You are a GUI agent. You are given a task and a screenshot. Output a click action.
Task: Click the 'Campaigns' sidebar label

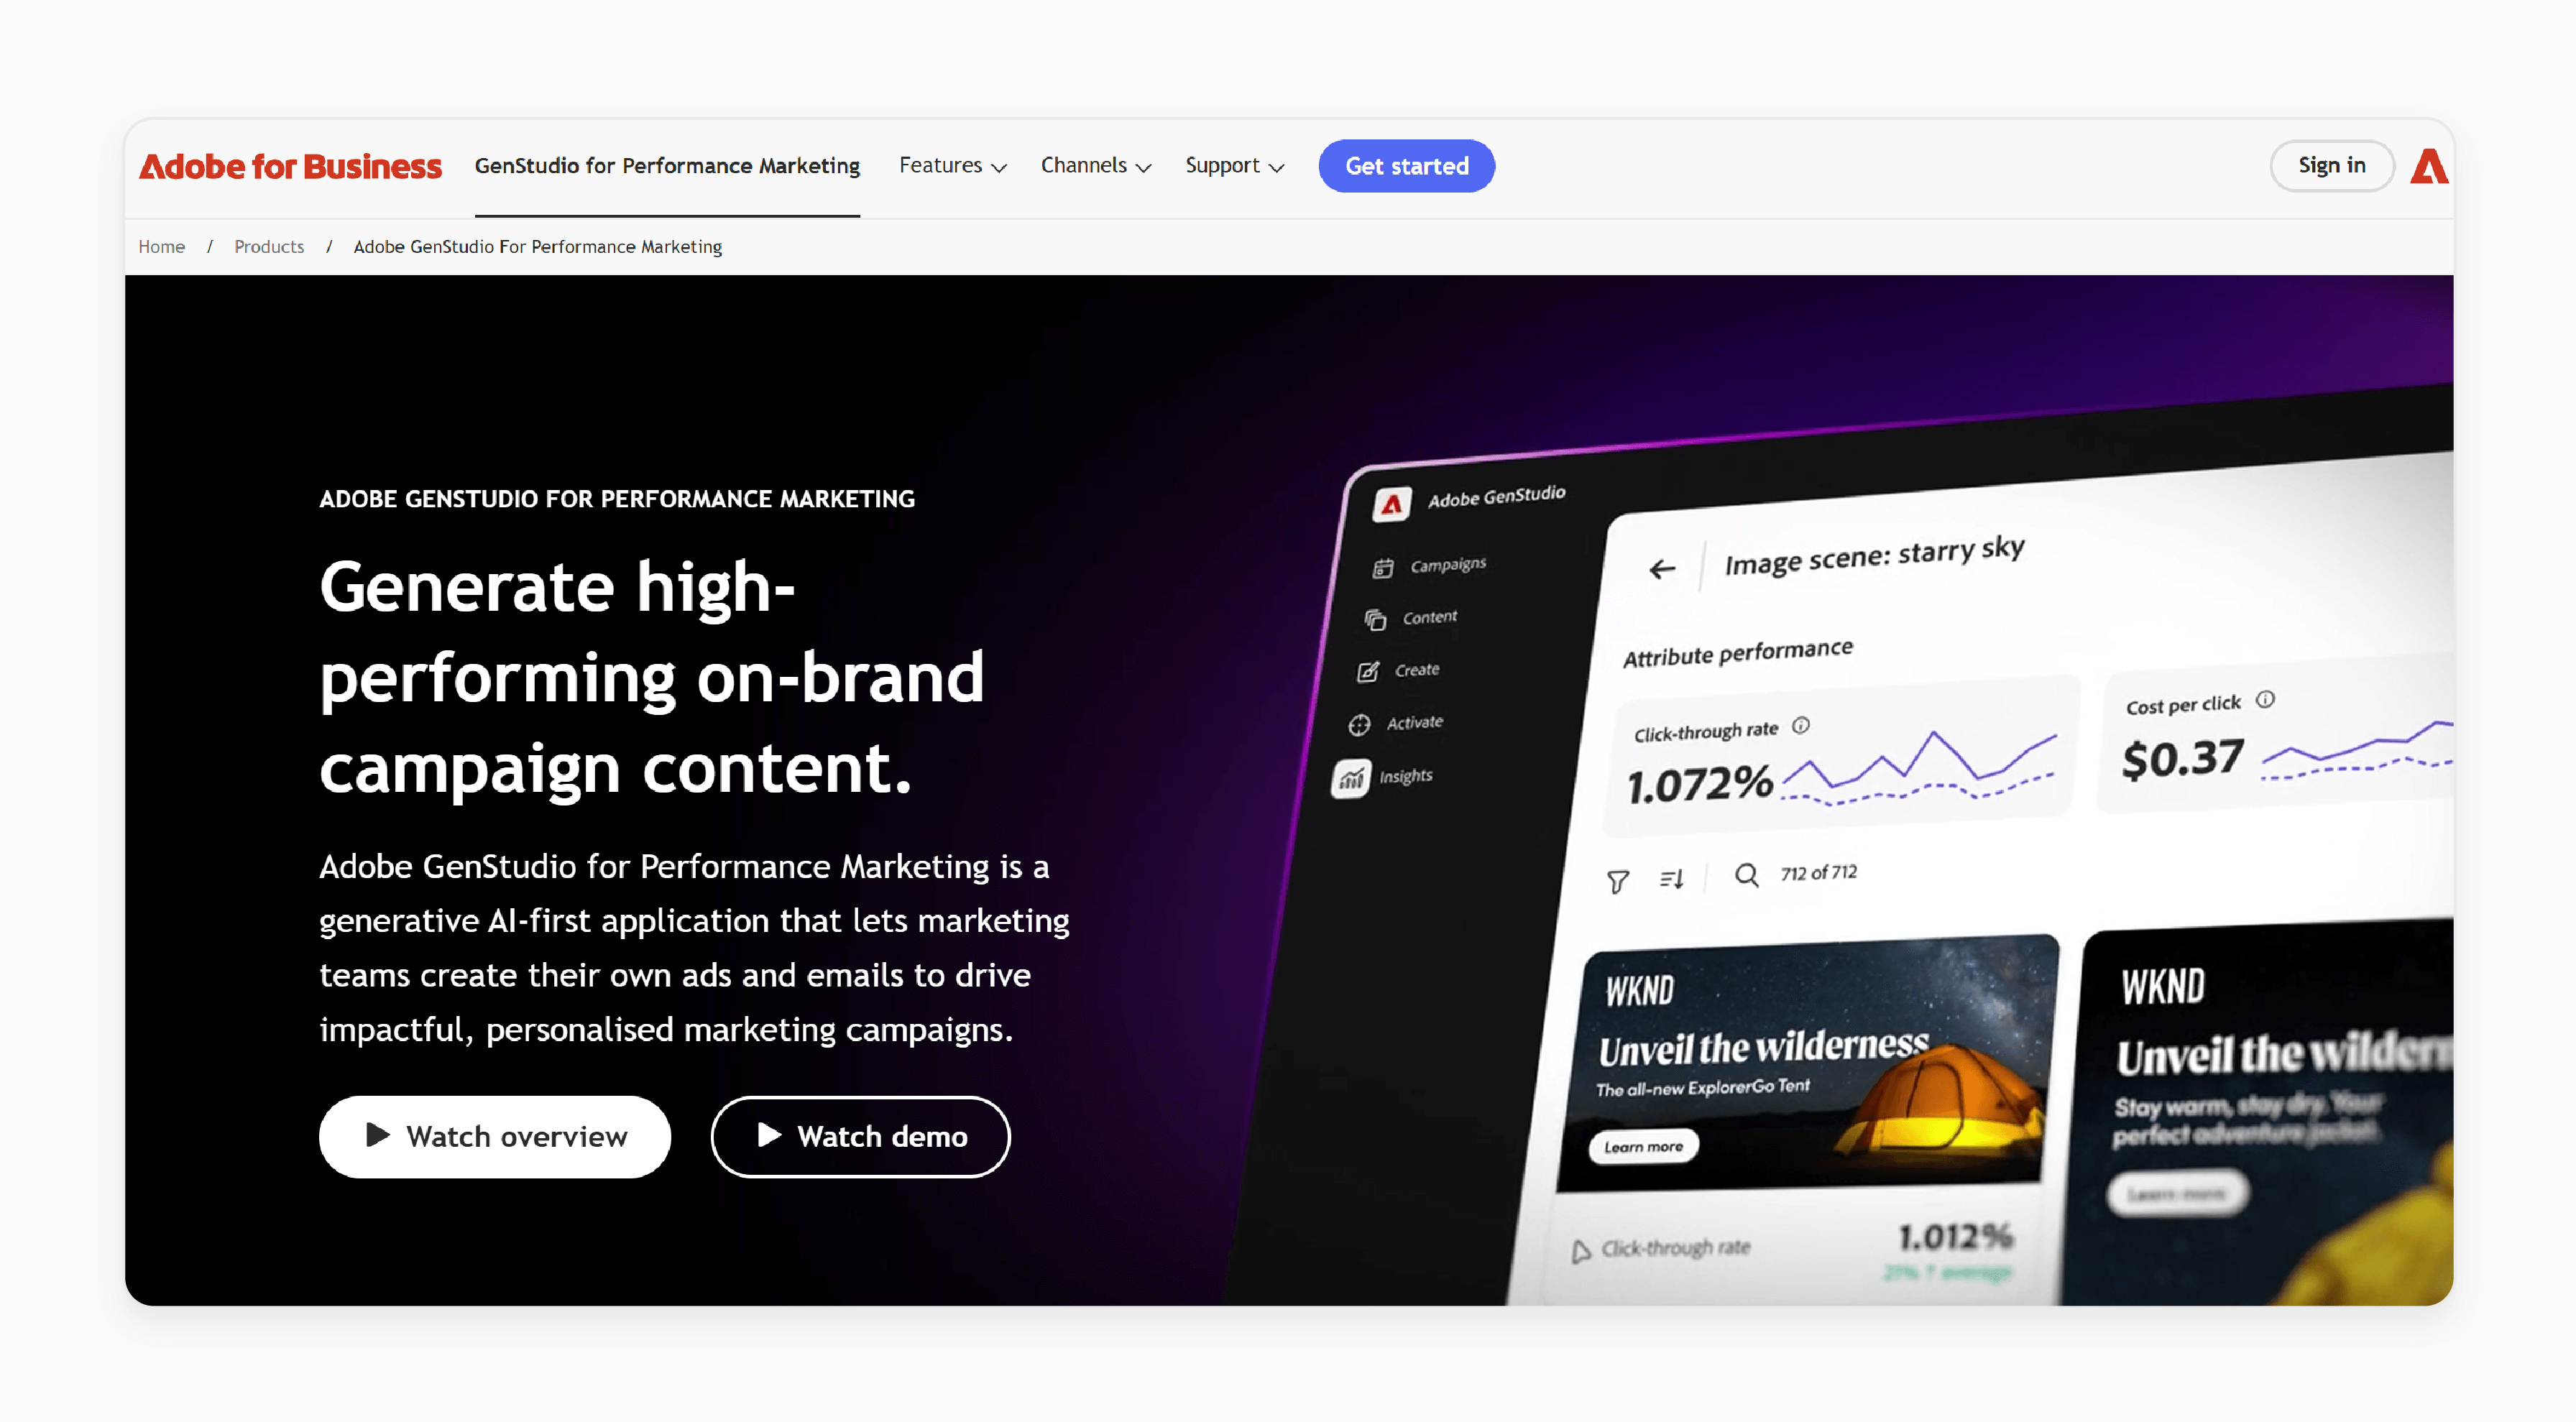point(1448,565)
